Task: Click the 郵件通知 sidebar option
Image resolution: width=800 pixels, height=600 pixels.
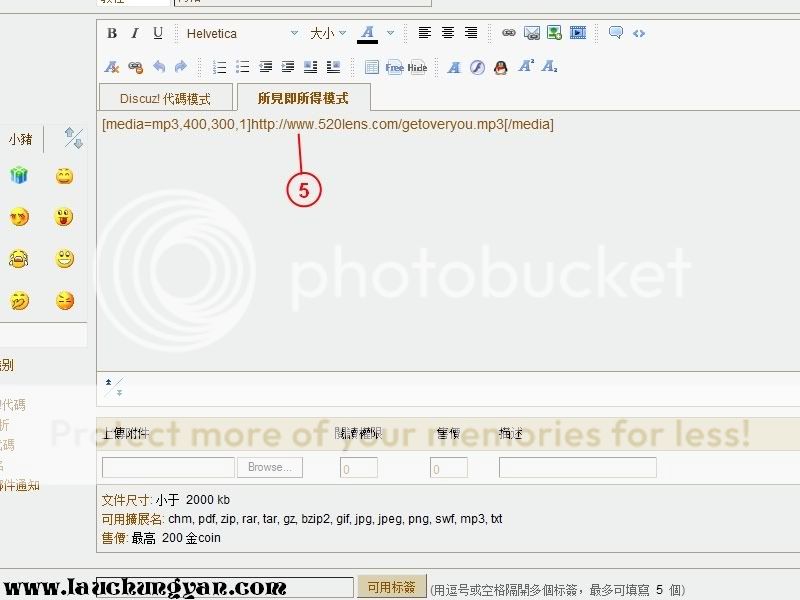Action: coord(20,485)
